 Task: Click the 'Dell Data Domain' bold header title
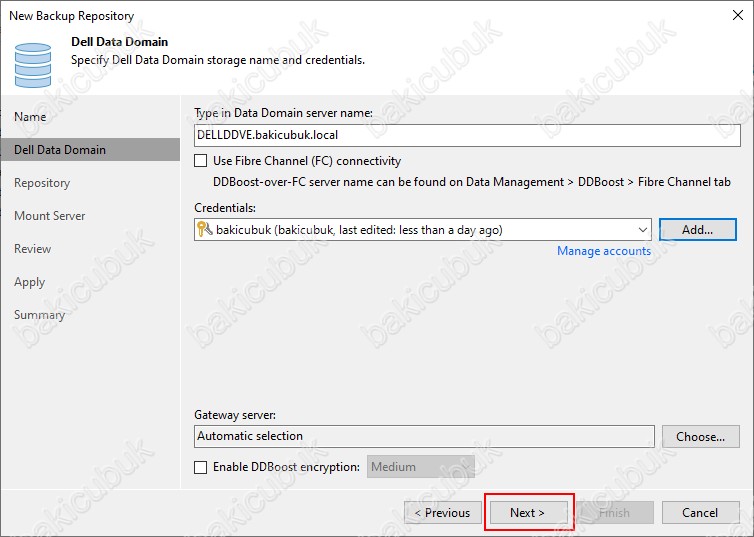click(x=119, y=42)
